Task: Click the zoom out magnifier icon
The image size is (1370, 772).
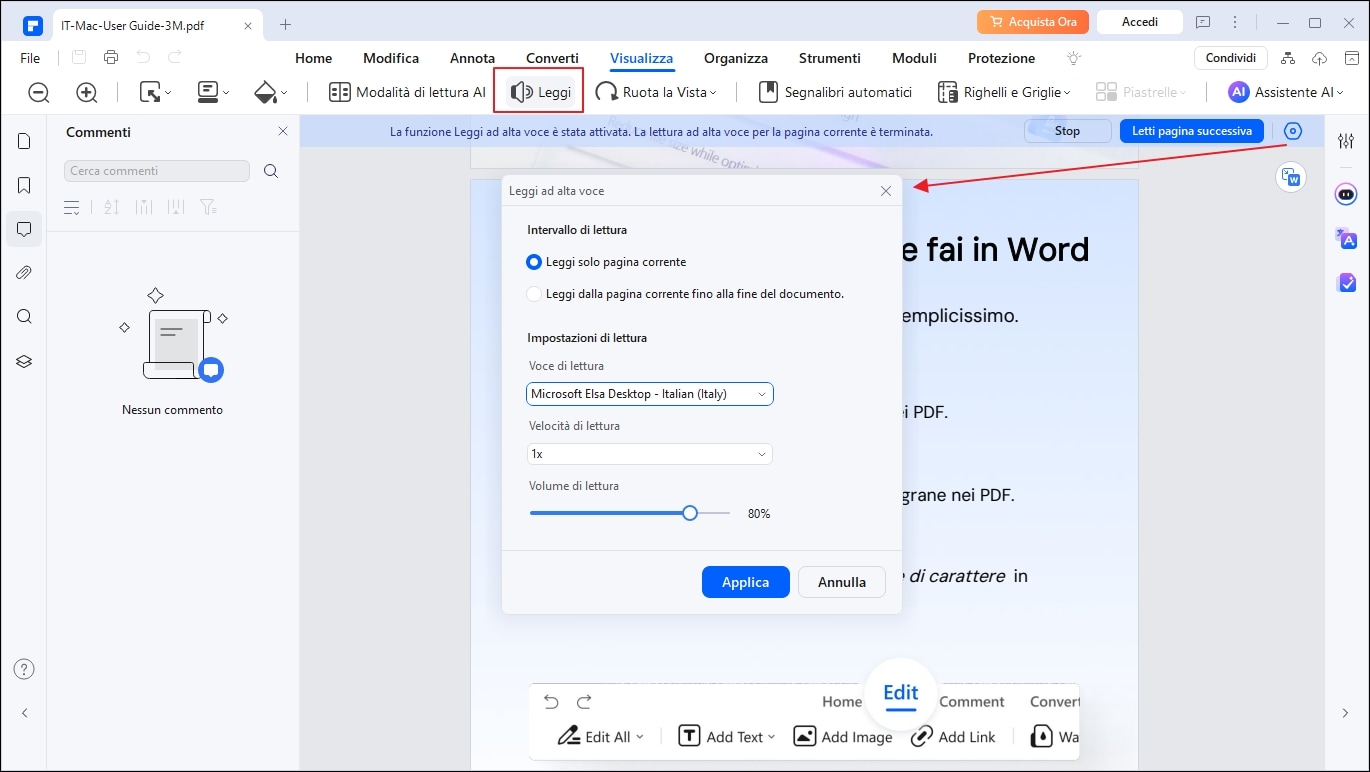Action: [x=39, y=93]
